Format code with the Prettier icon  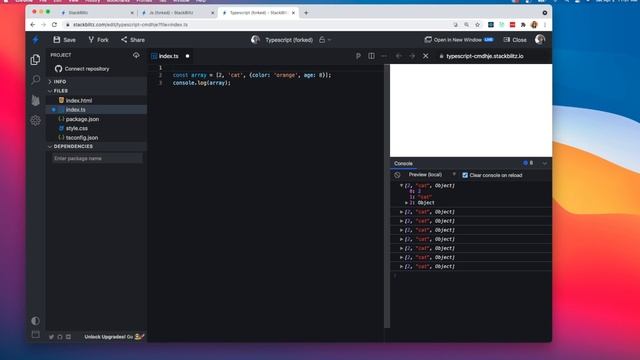(358, 56)
